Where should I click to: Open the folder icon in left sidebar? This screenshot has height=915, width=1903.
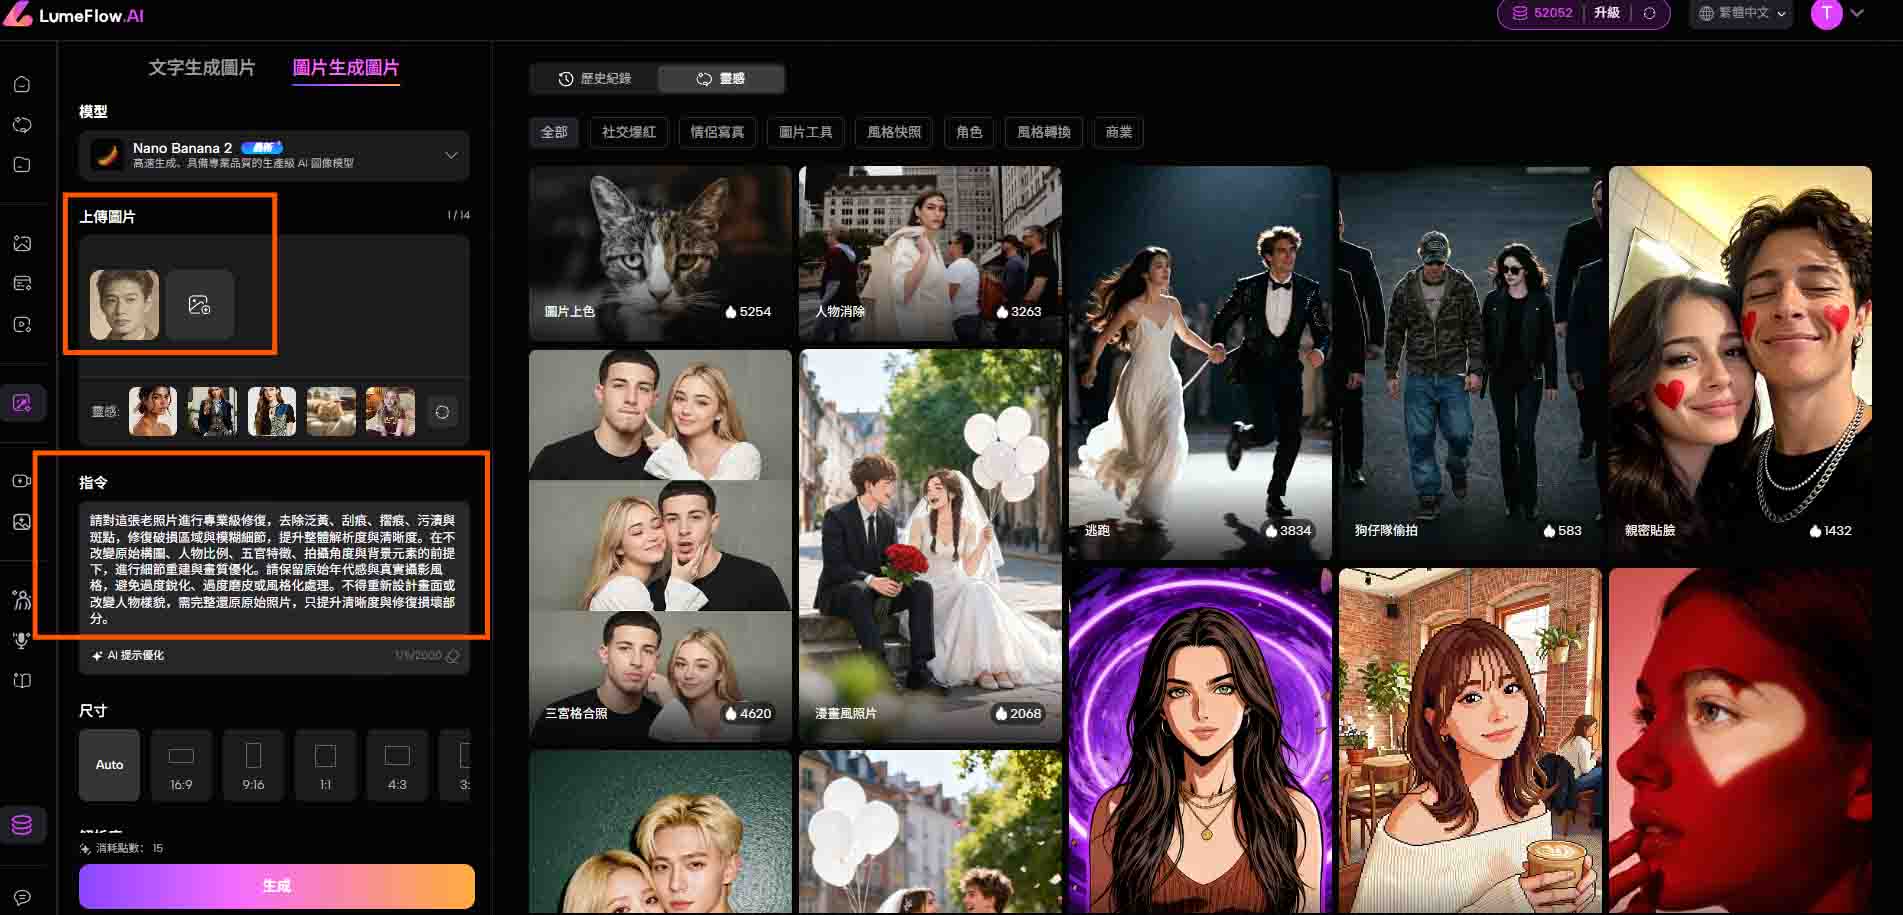[22, 165]
